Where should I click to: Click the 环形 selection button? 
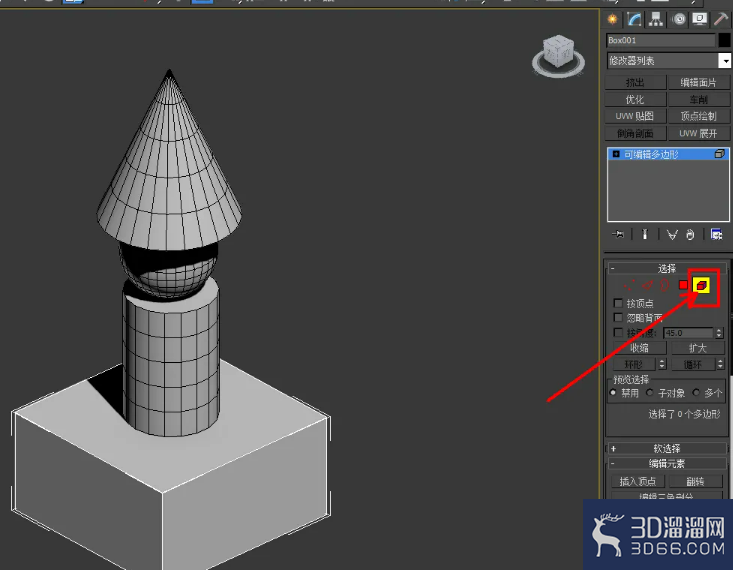pos(634,364)
